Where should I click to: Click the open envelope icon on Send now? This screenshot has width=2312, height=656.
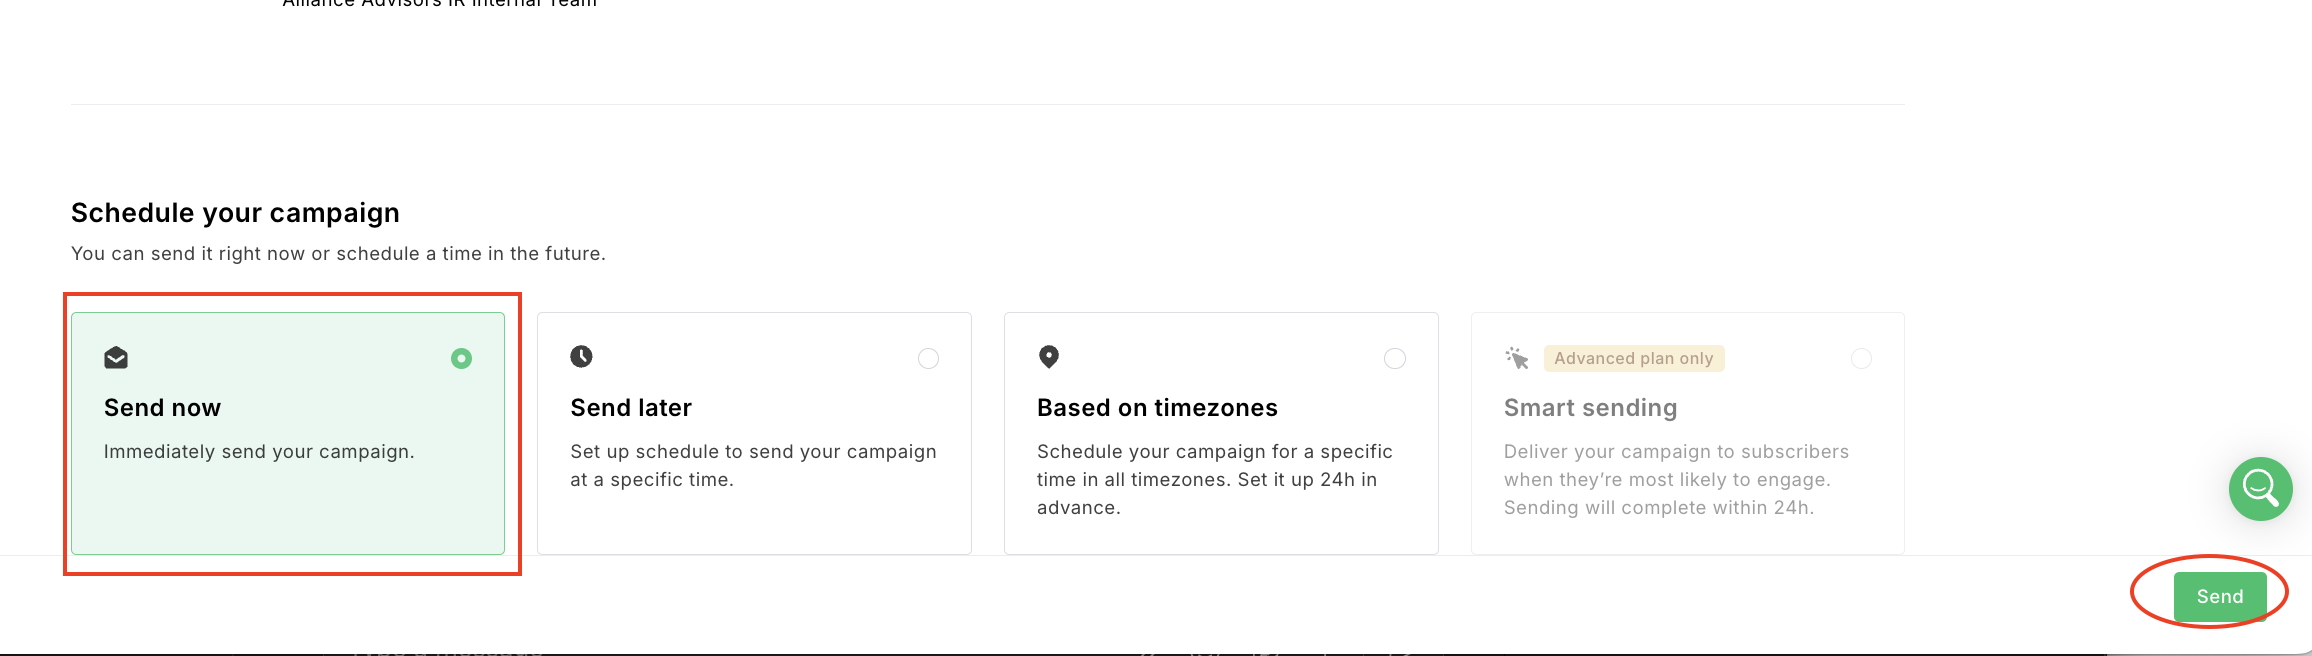pyautogui.click(x=116, y=358)
